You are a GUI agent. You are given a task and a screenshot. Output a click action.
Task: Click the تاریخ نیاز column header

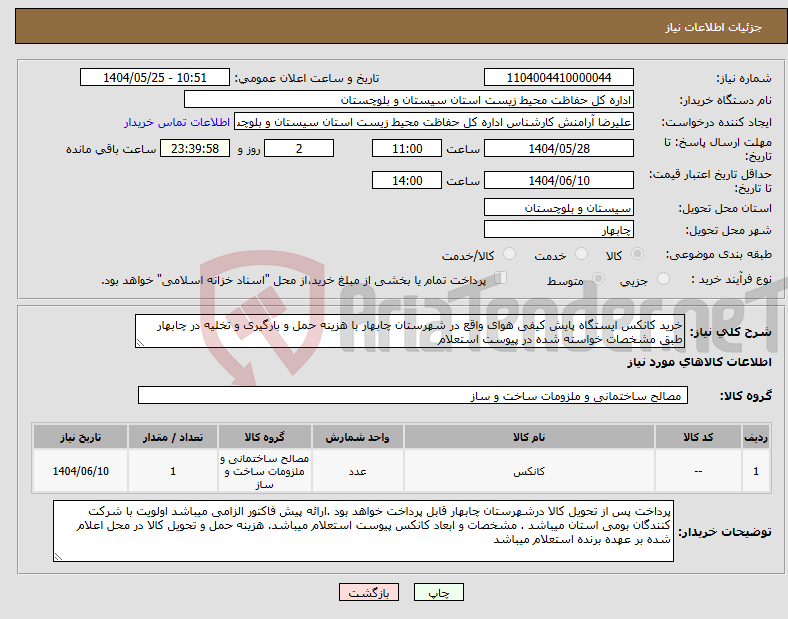pyautogui.click(x=80, y=437)
